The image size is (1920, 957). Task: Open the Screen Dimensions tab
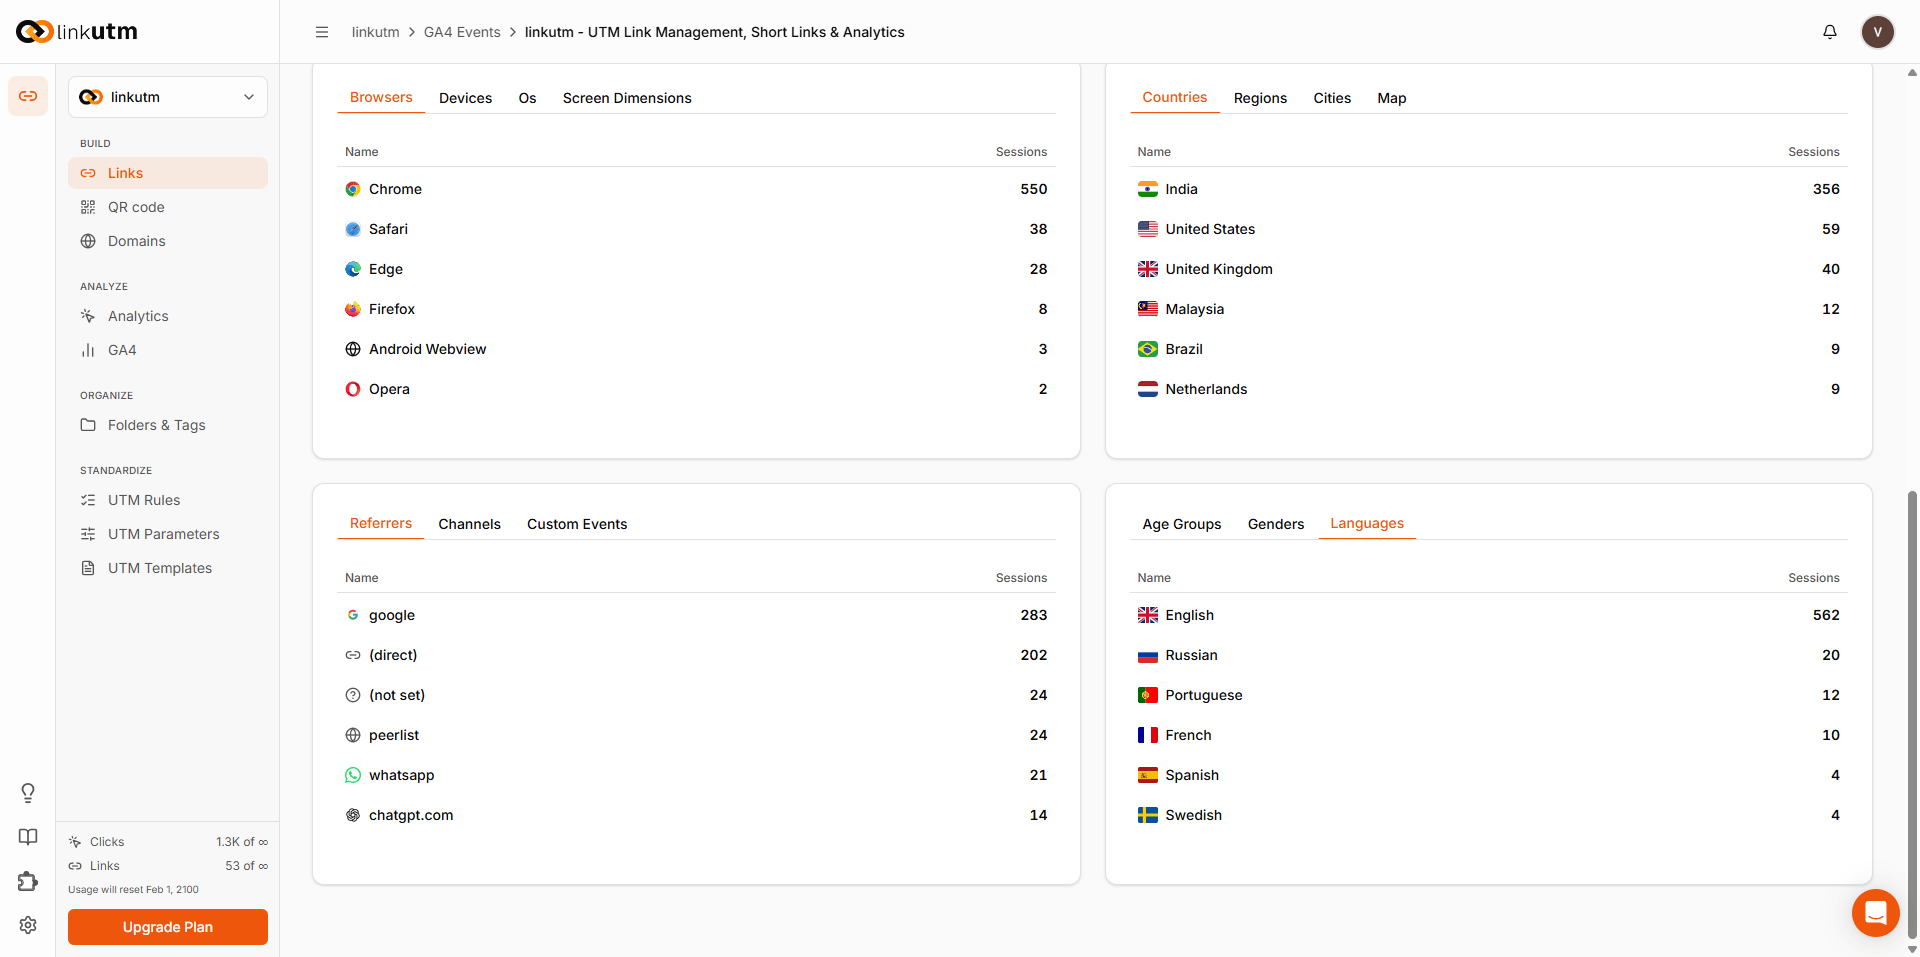pyautogui.click(x=627, y=98)
